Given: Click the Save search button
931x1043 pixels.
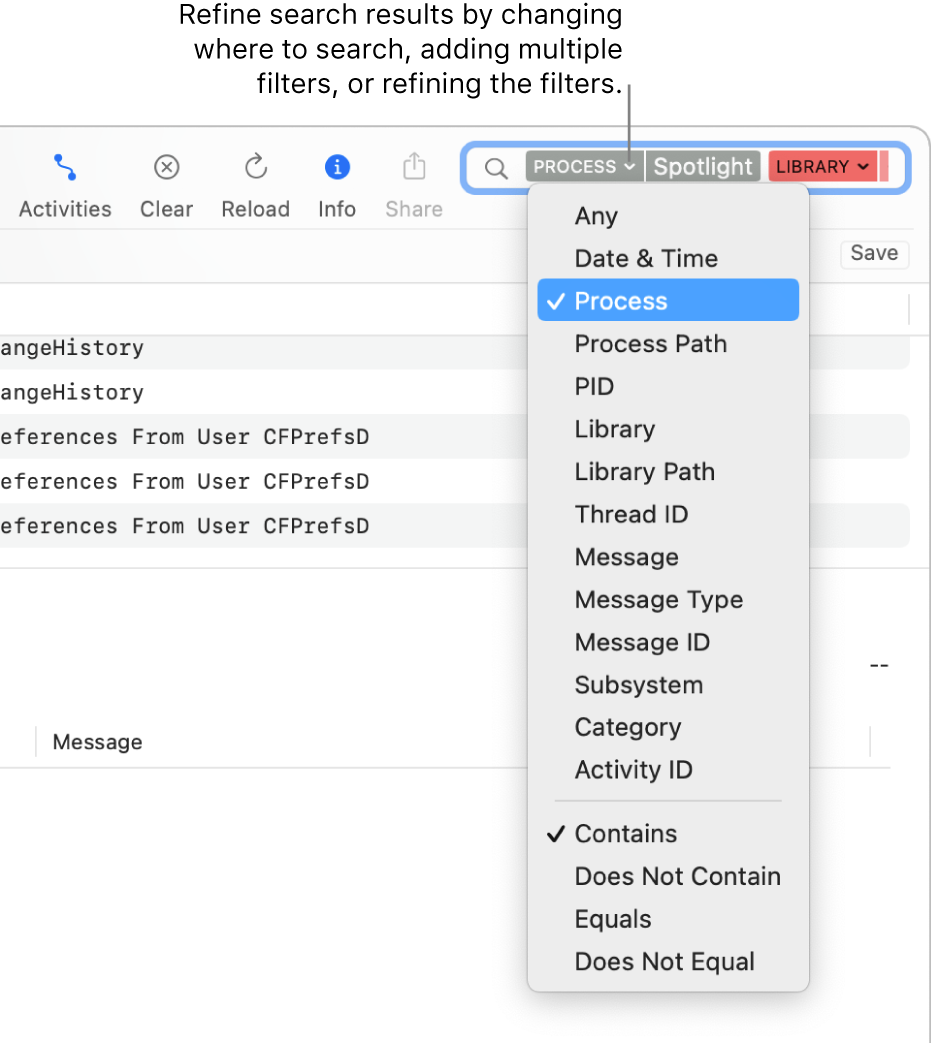Looking at the screenshot, I should 874,254.
